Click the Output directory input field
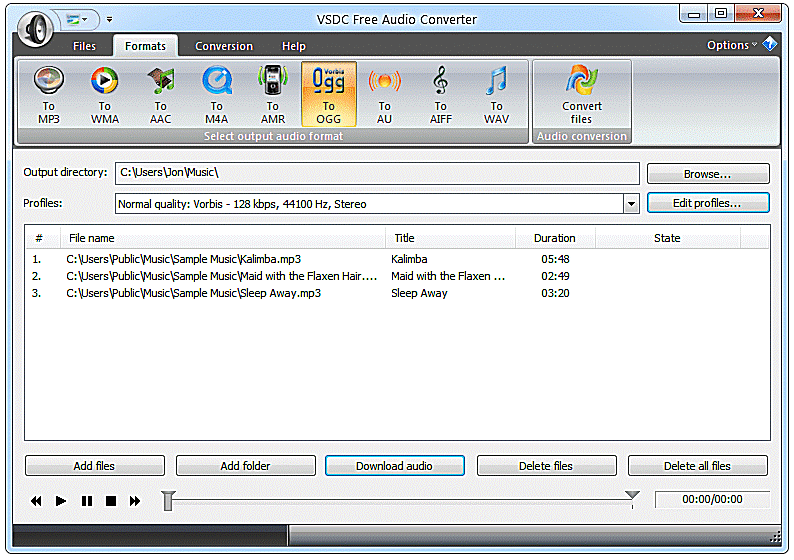Viewport: 794px width, 560px height. tap(377, 173)
